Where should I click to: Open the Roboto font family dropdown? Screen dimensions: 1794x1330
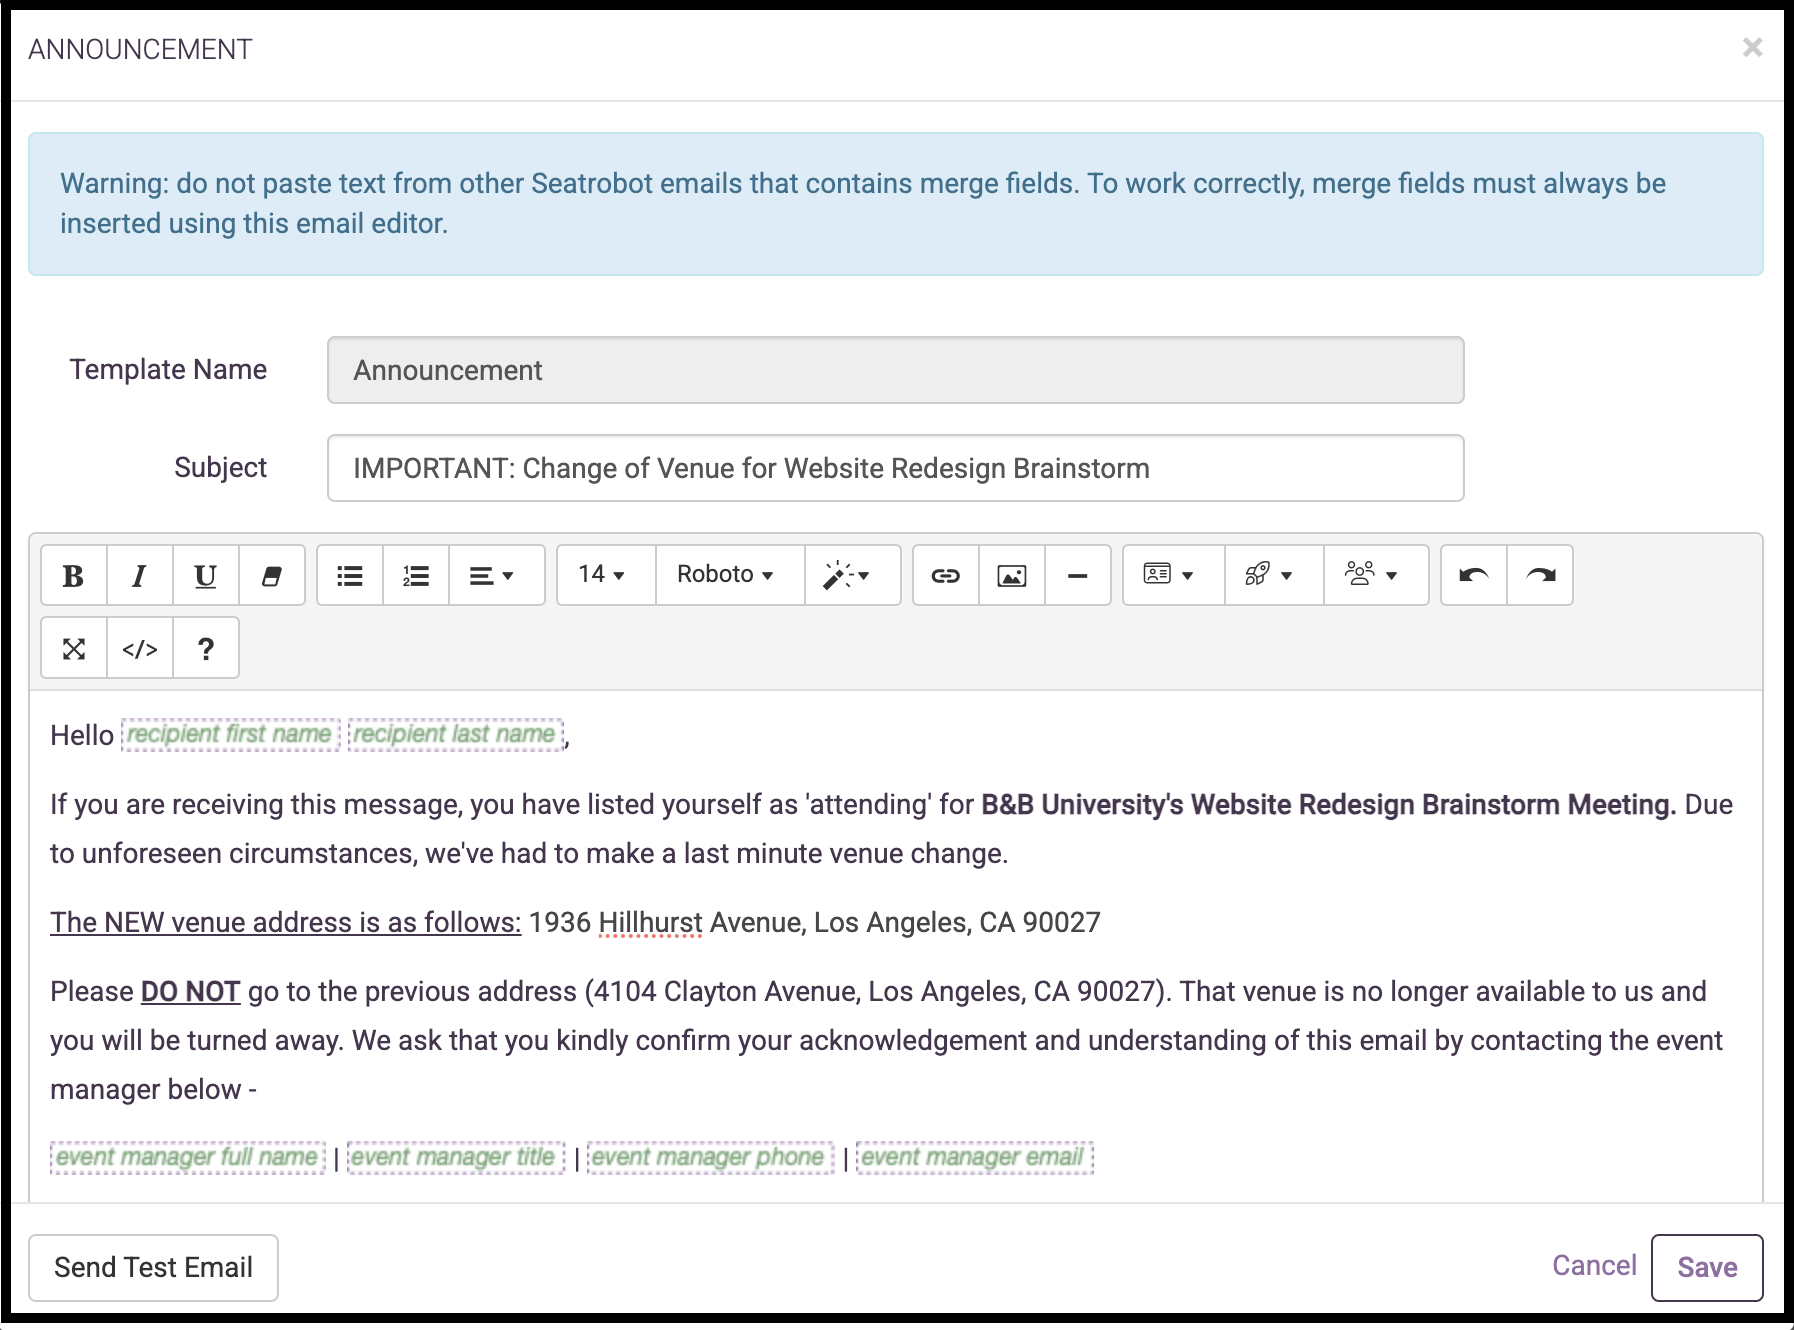730,575
